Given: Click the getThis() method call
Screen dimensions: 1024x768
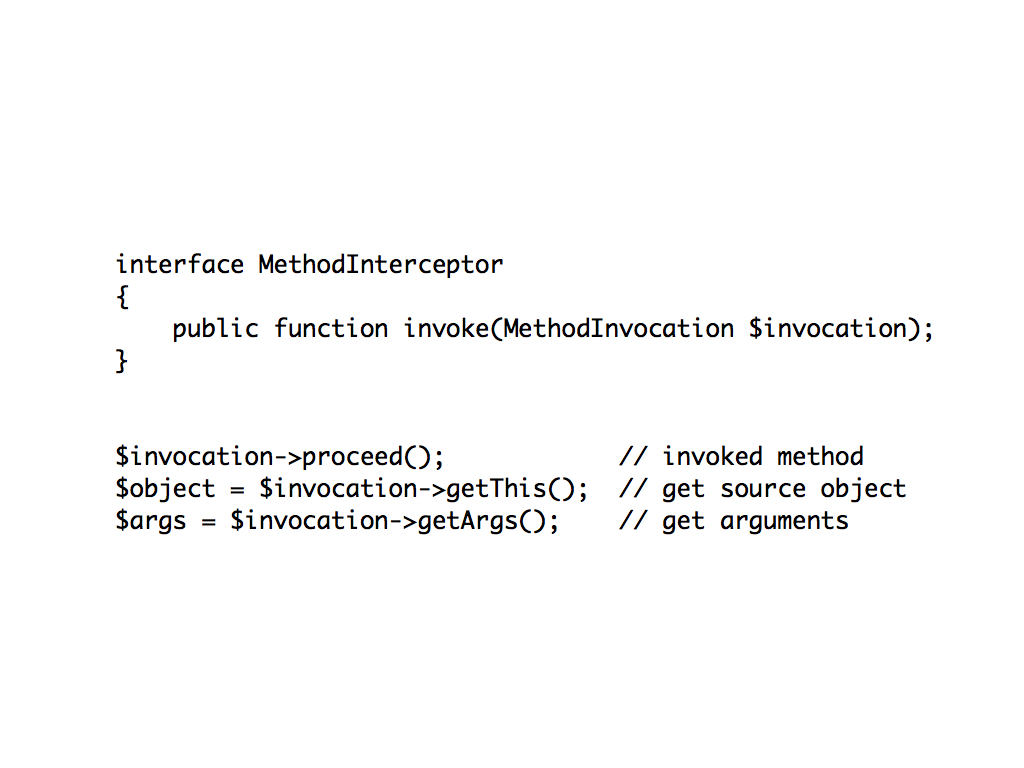Looking at the screenshot, I should 509,489.
